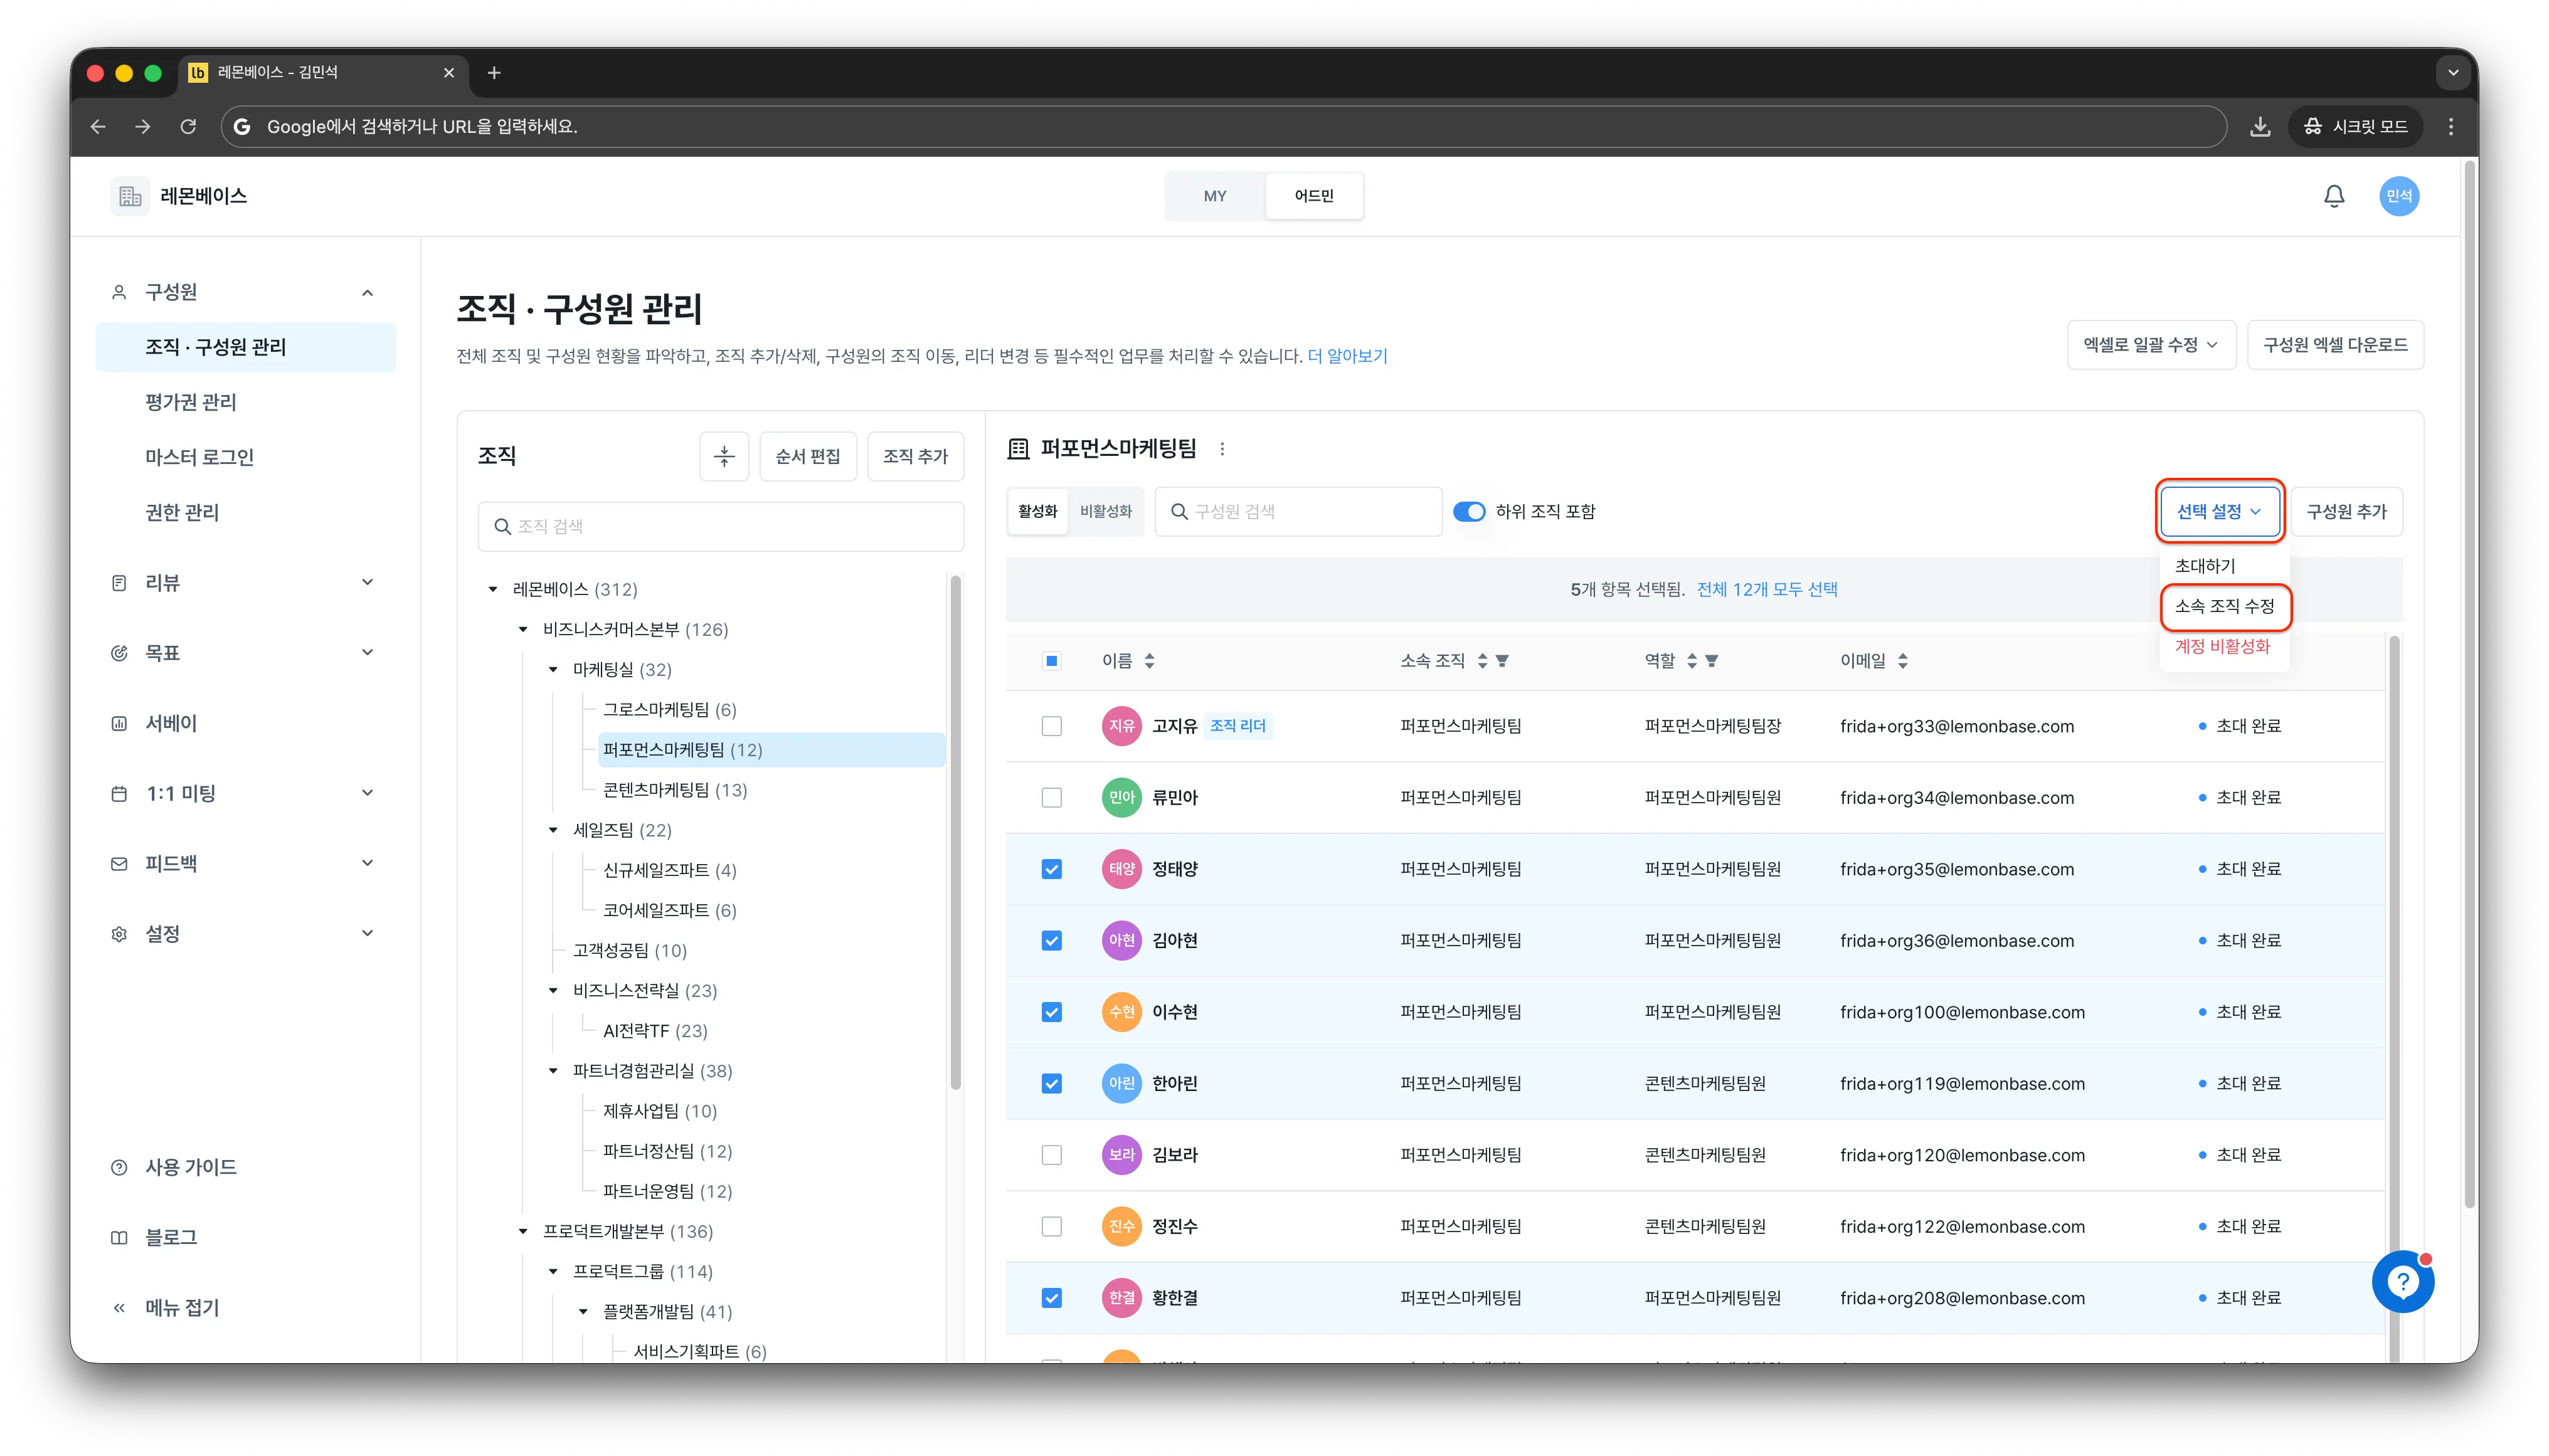Click the 전체 12개 모두 선택 link
Image resolution: width=2549 pixels, height=1456 pixels.
coord(1766,589)
